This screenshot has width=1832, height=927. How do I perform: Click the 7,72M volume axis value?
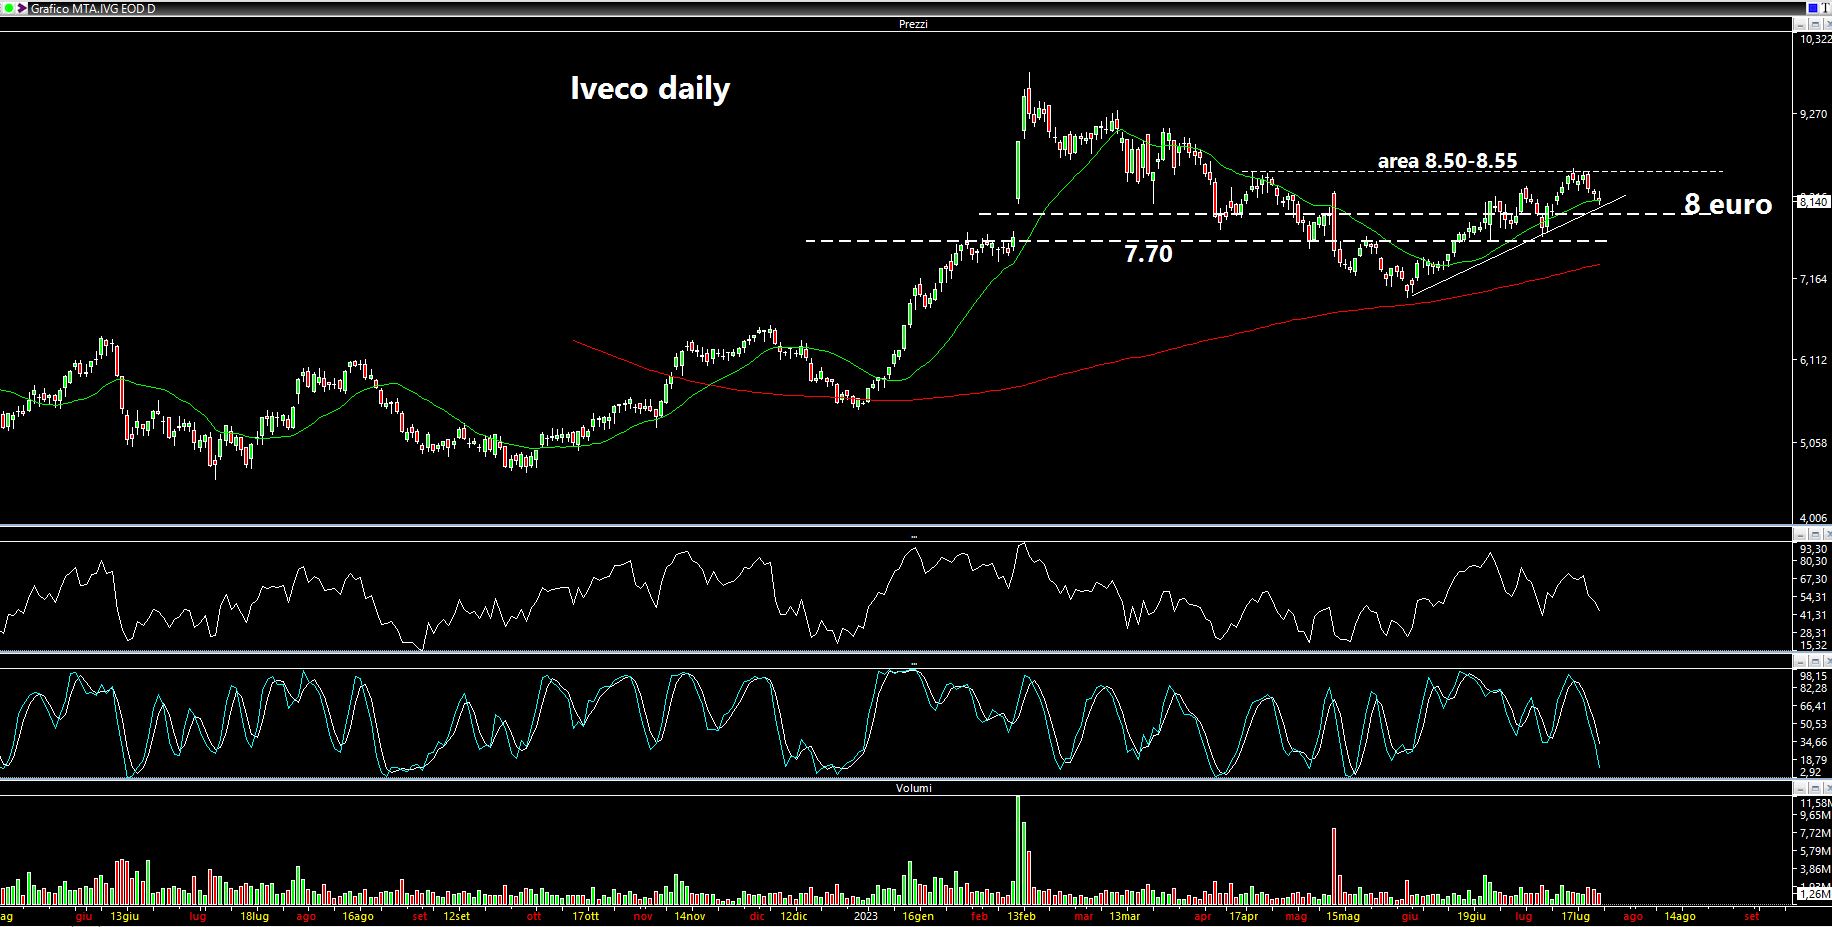[1814, 833]
